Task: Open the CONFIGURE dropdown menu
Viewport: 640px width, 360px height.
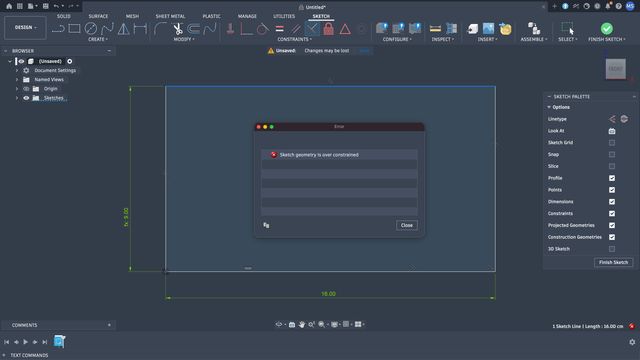Action: 397,39
